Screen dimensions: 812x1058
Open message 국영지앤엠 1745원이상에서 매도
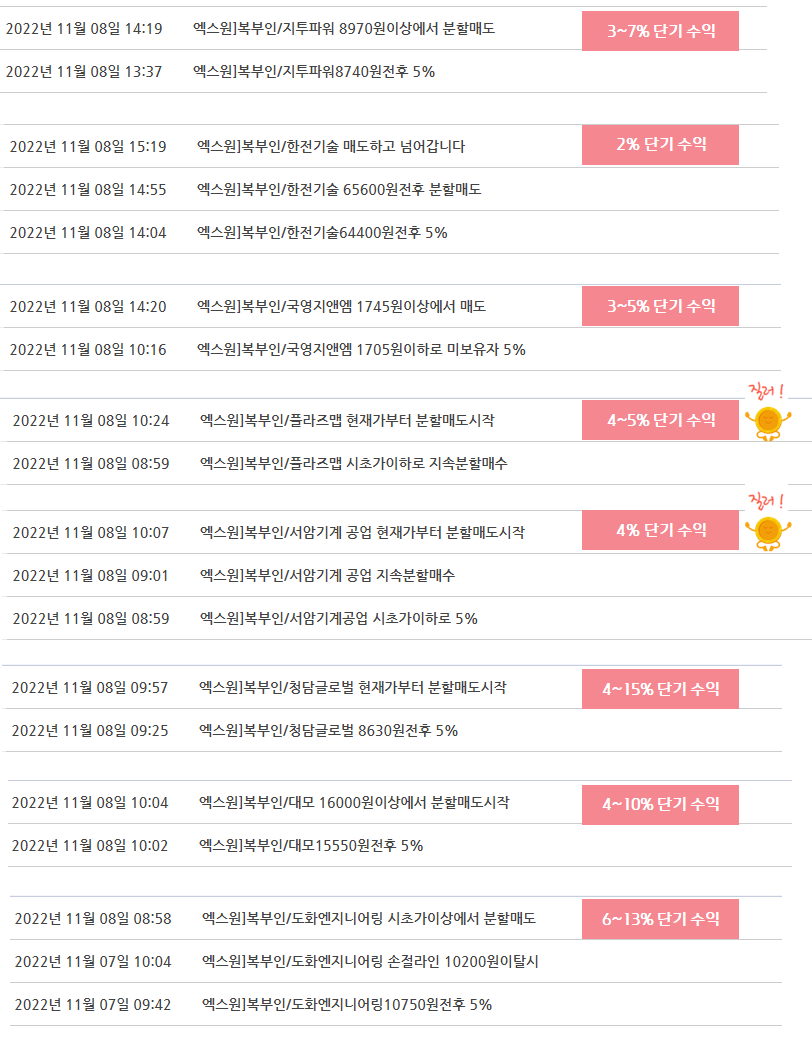pyautogui.click(x=341, y=306)
